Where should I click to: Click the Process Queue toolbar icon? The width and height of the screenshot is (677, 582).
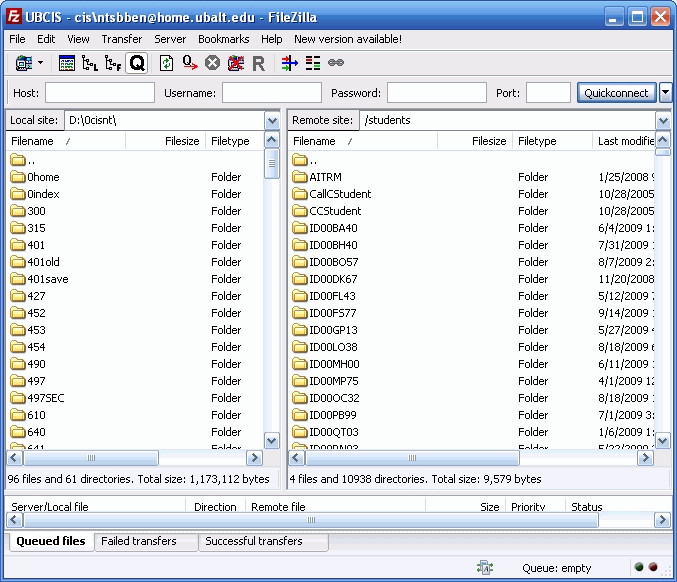point(190,63)
